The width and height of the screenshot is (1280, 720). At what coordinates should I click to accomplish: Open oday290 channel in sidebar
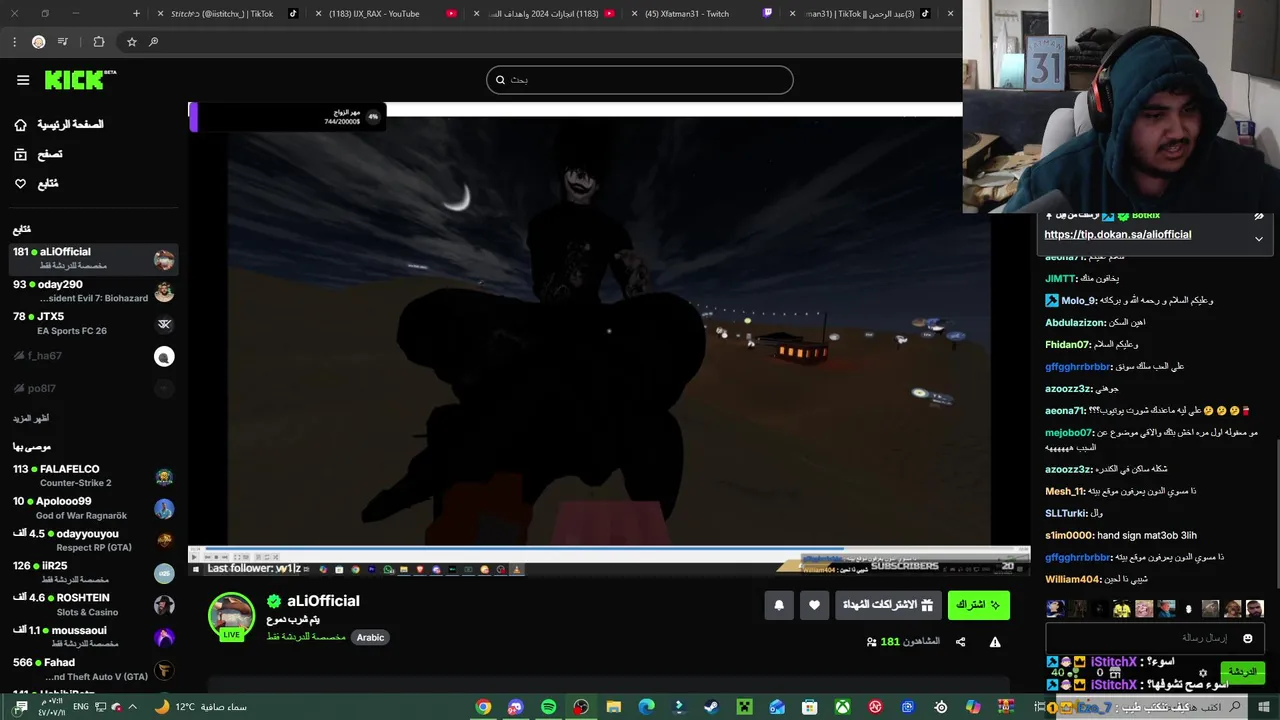point(93,291)
